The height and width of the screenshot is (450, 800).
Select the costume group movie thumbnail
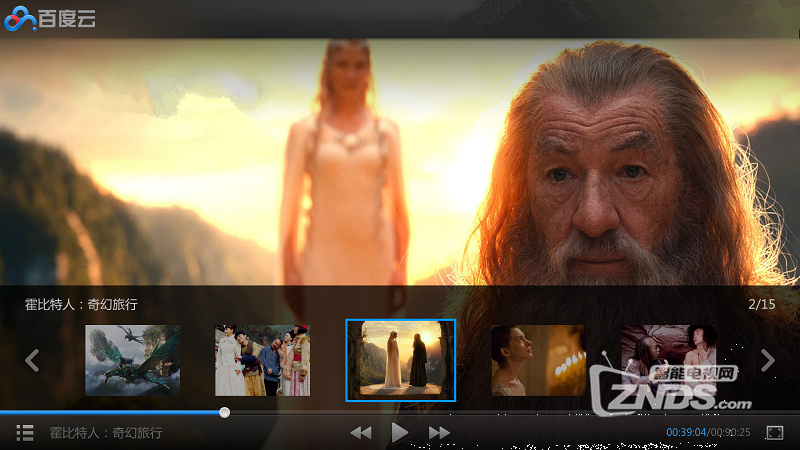coord(262,360)
